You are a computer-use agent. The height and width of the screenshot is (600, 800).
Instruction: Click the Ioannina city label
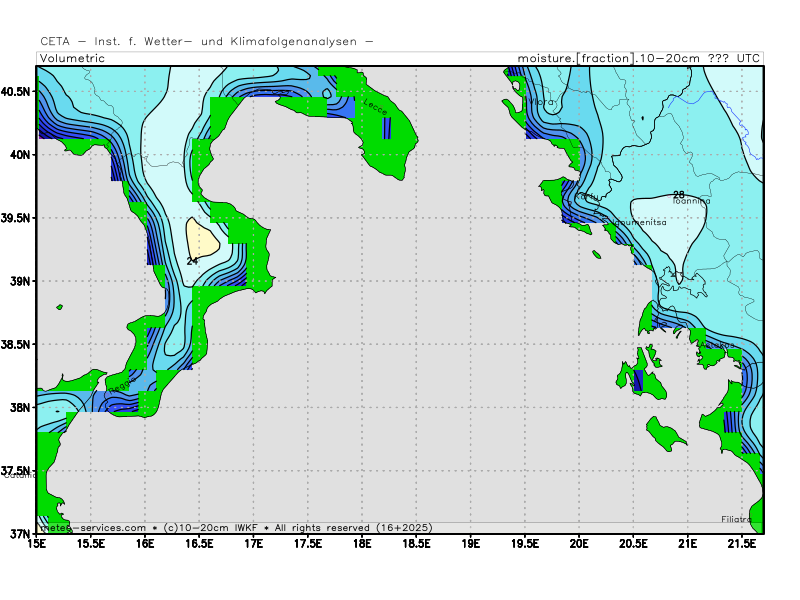tap(691, 201)
